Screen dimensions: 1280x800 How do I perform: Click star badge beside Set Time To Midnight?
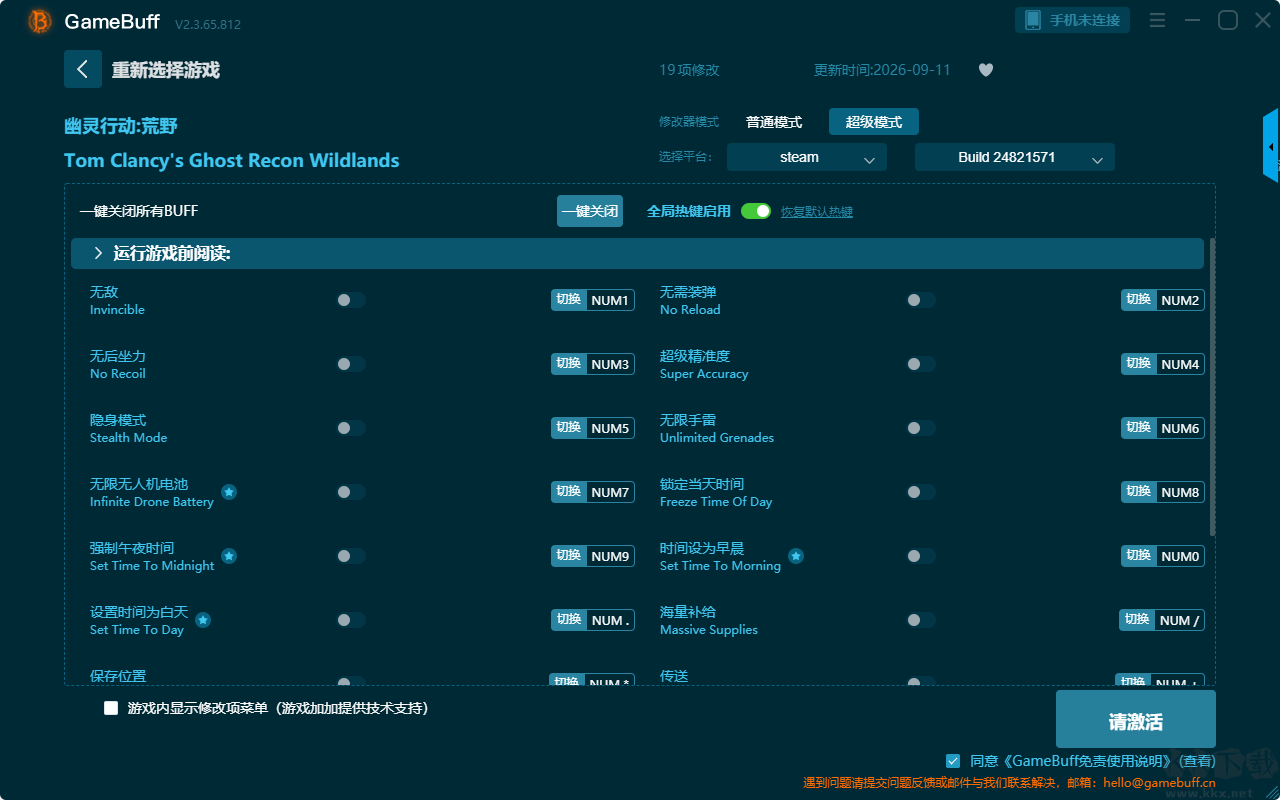(229, 556)
